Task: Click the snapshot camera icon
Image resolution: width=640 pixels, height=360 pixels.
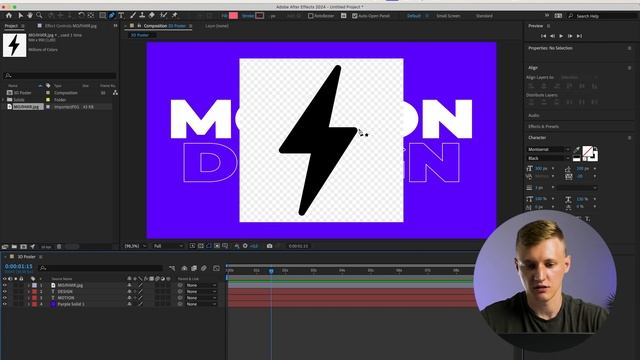Action: click(x=269, y=246)
